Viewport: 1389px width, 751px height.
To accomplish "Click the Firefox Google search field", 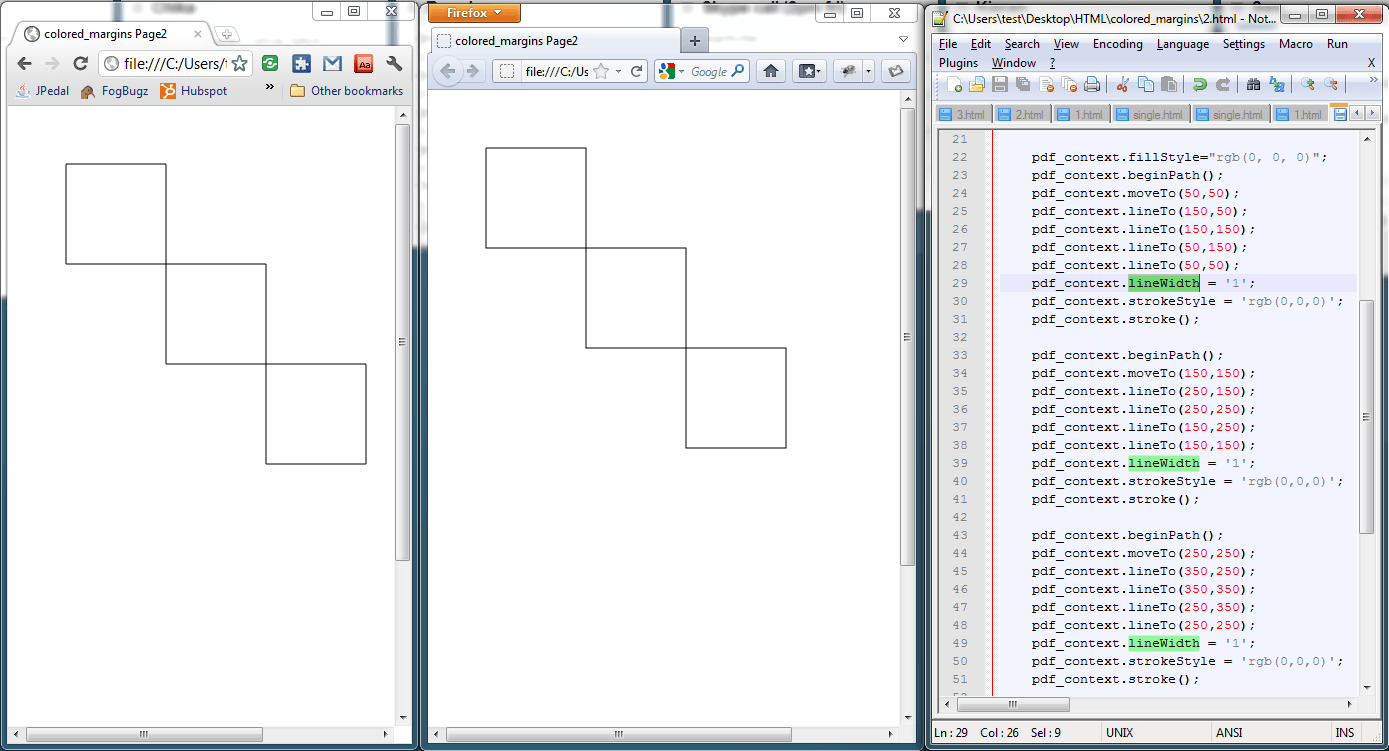I will click(x=709, y=72).
